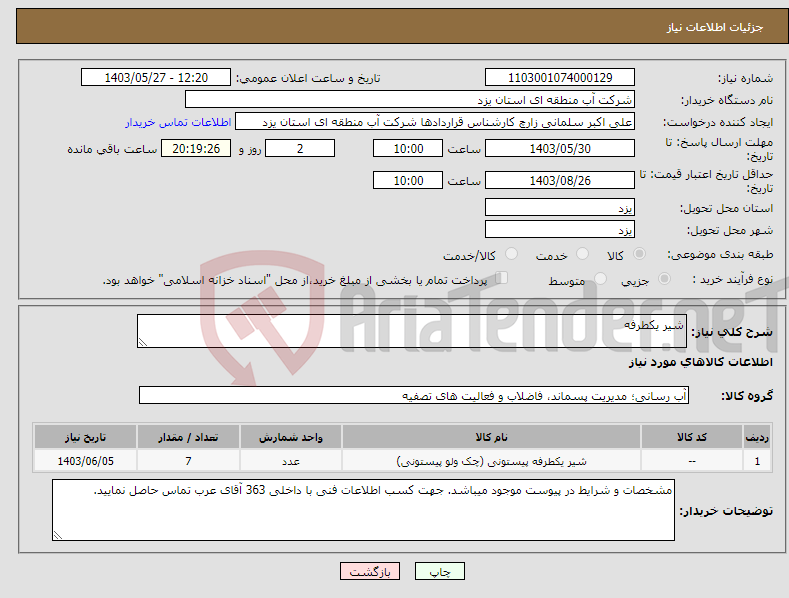This screenshot has width=789, height=598.
Task: Click the تاریخ نیاز column header
Action: pyautogui.click(x=86, y=437)
